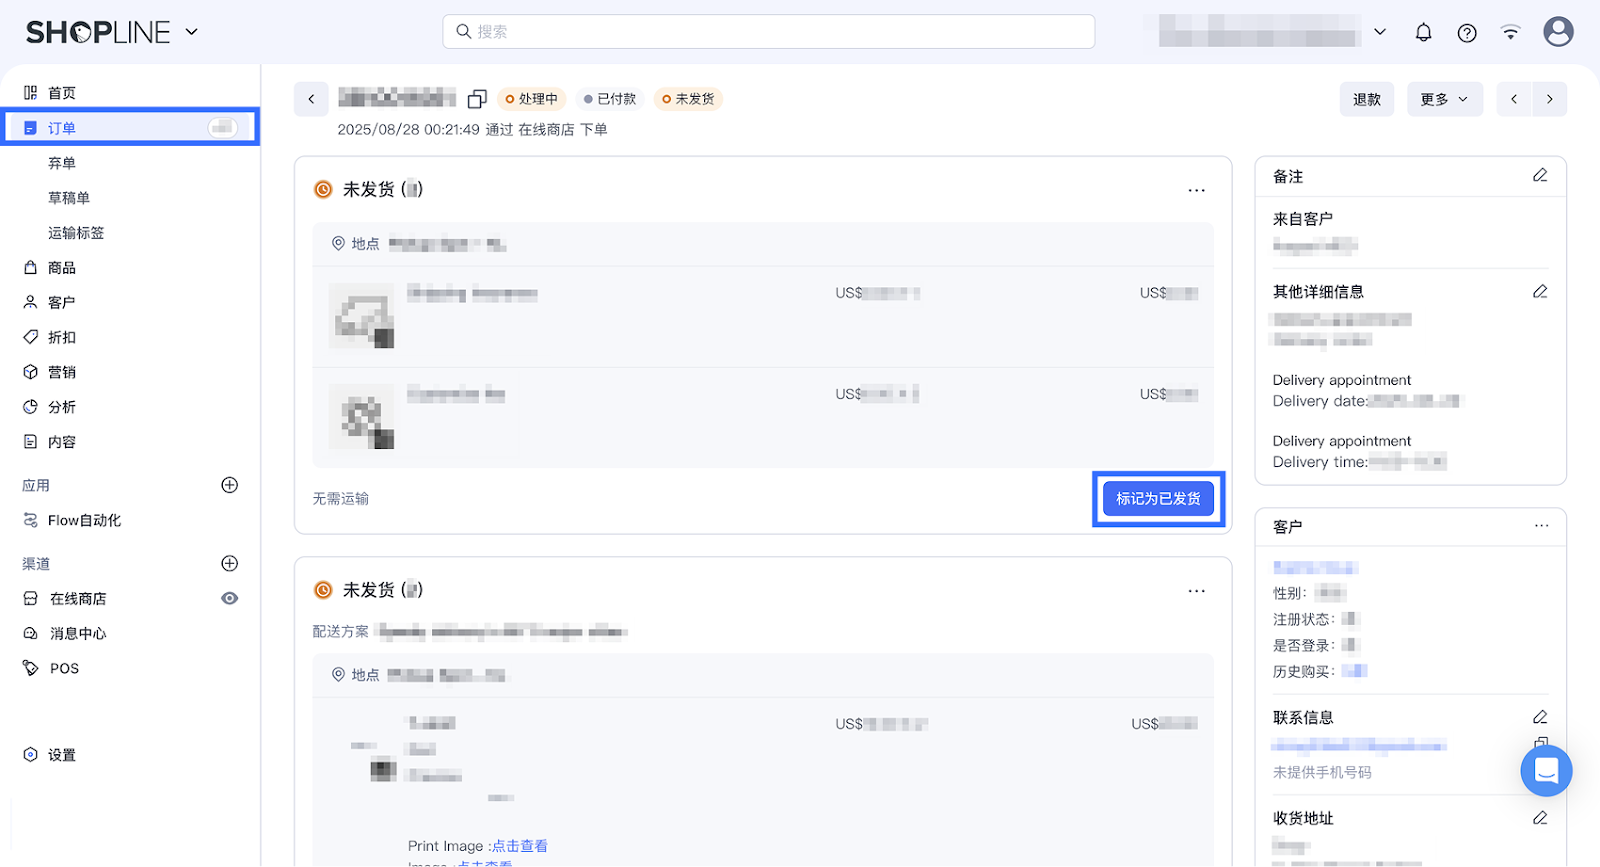Click the customer email link under 联系信息
Image resolution: width=1600 pixels, height=867 pixels.
tap(1359, 745)
